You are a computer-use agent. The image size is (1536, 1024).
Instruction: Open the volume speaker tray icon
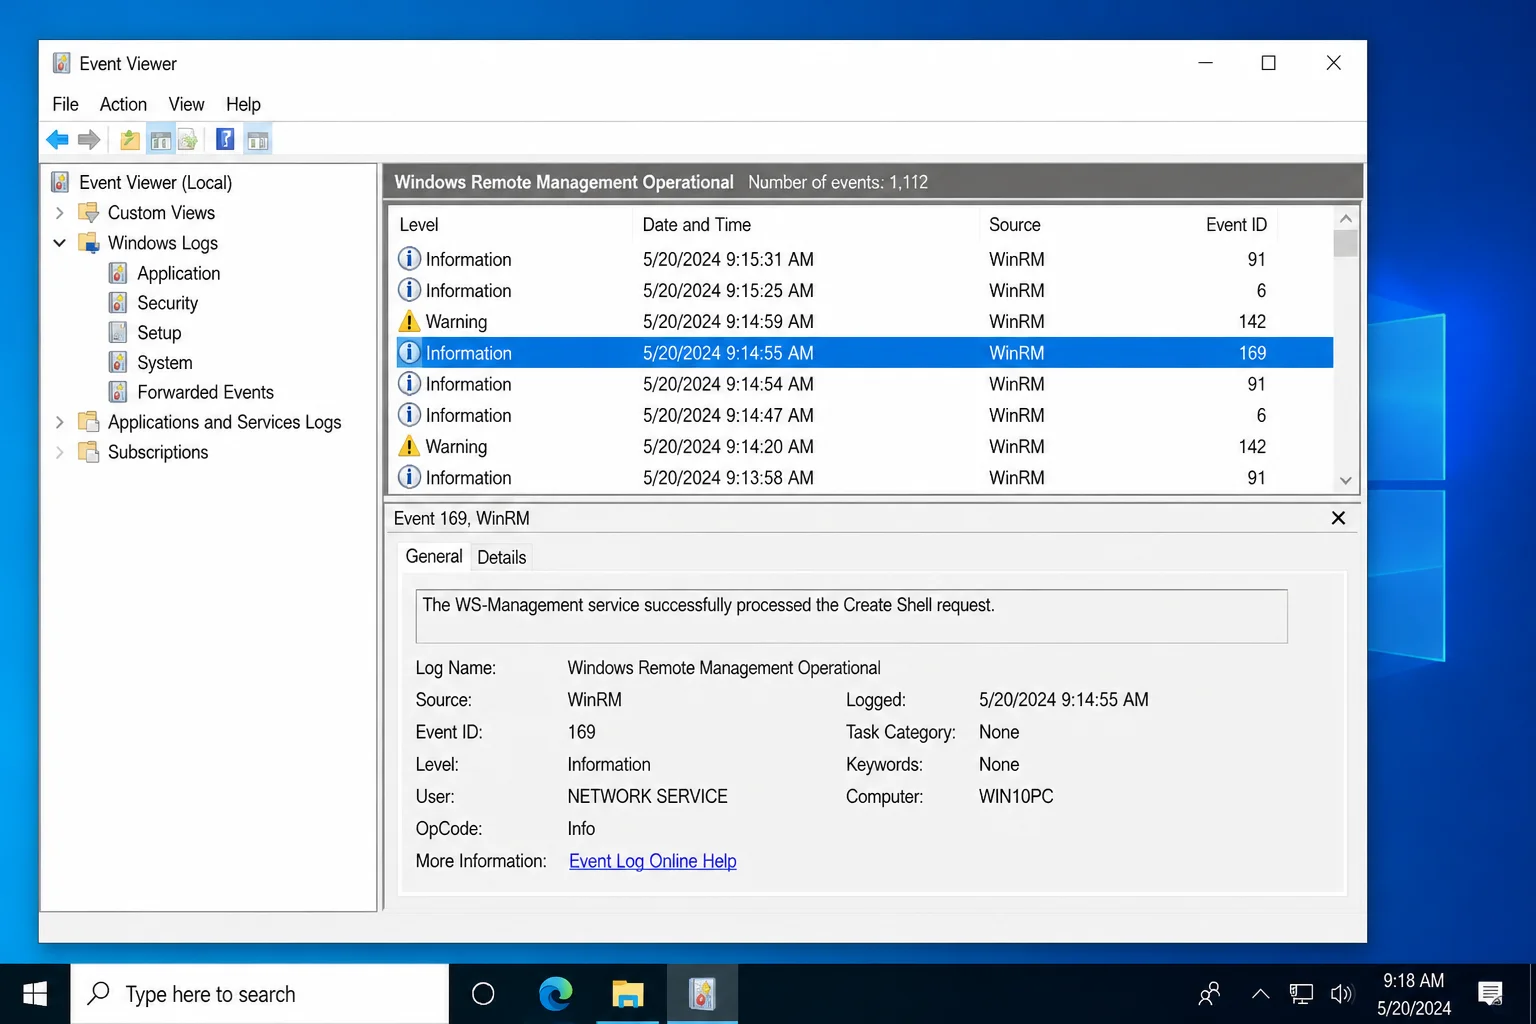(x=1341, y=994)
